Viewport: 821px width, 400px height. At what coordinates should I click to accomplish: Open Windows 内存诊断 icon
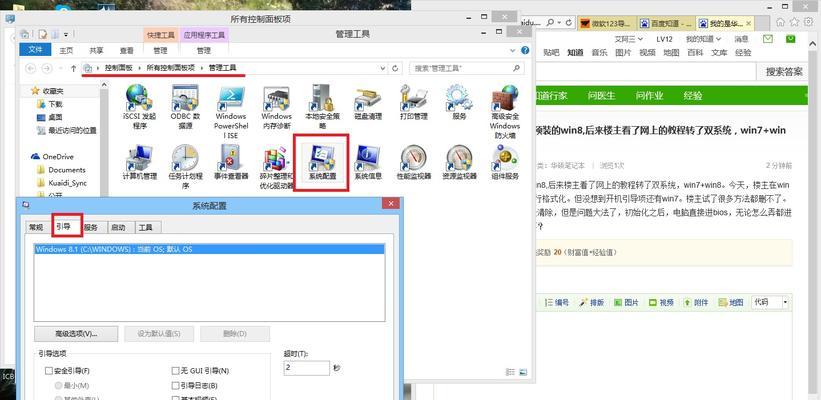click(x=276, y=97)
